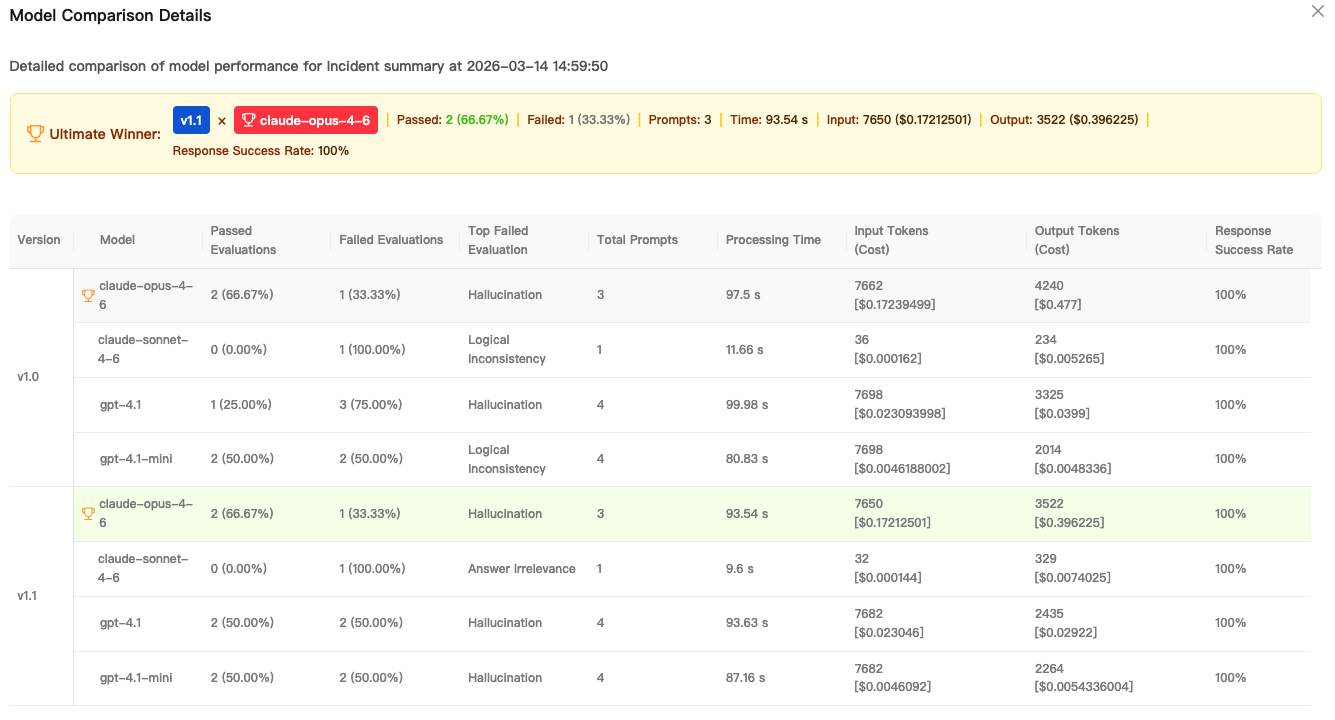Select the v1.1 gpt-4.1-mini model row
The width and height of the screenshot is (1335, 720).
coord(136,678)
